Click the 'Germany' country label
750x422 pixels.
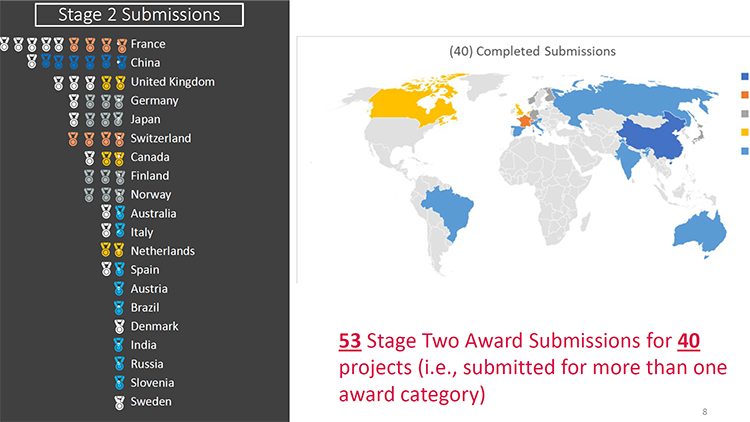[154, 101]
